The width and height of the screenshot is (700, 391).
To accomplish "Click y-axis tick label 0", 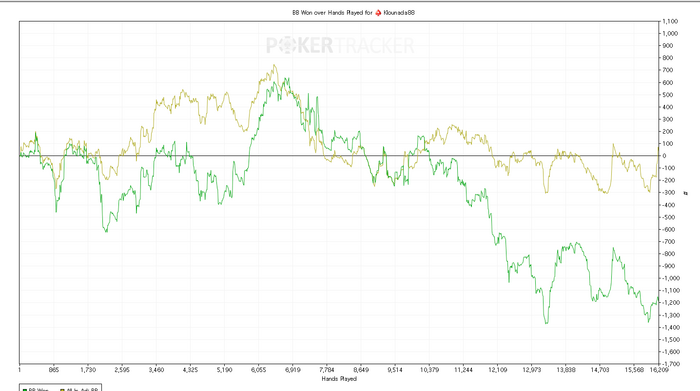I will (x=665, y=156).
